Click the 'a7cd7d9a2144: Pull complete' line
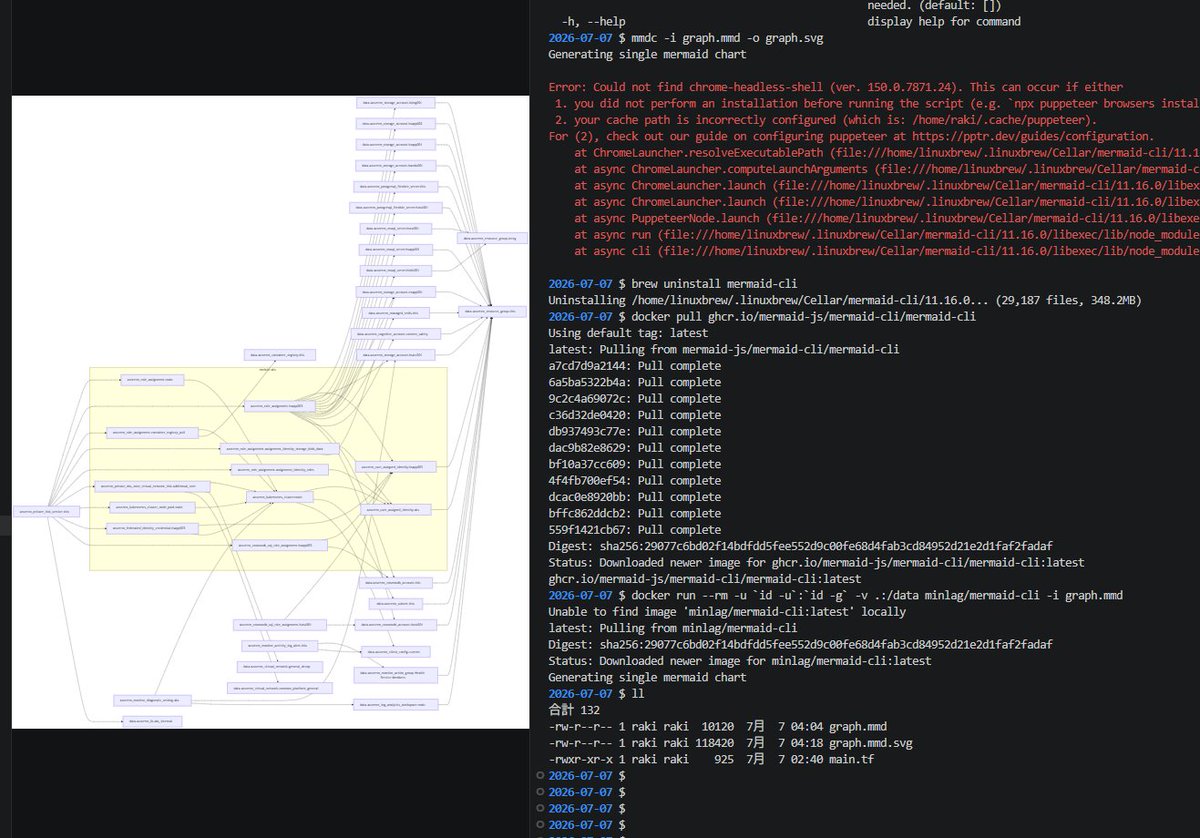1200x838 pixels. pyautogui.click(x=634, y=366)
